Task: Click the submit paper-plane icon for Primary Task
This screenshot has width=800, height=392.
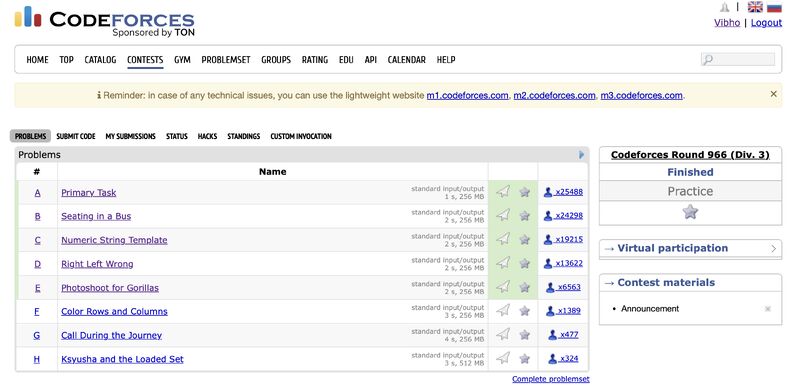Action: [503, 192]
